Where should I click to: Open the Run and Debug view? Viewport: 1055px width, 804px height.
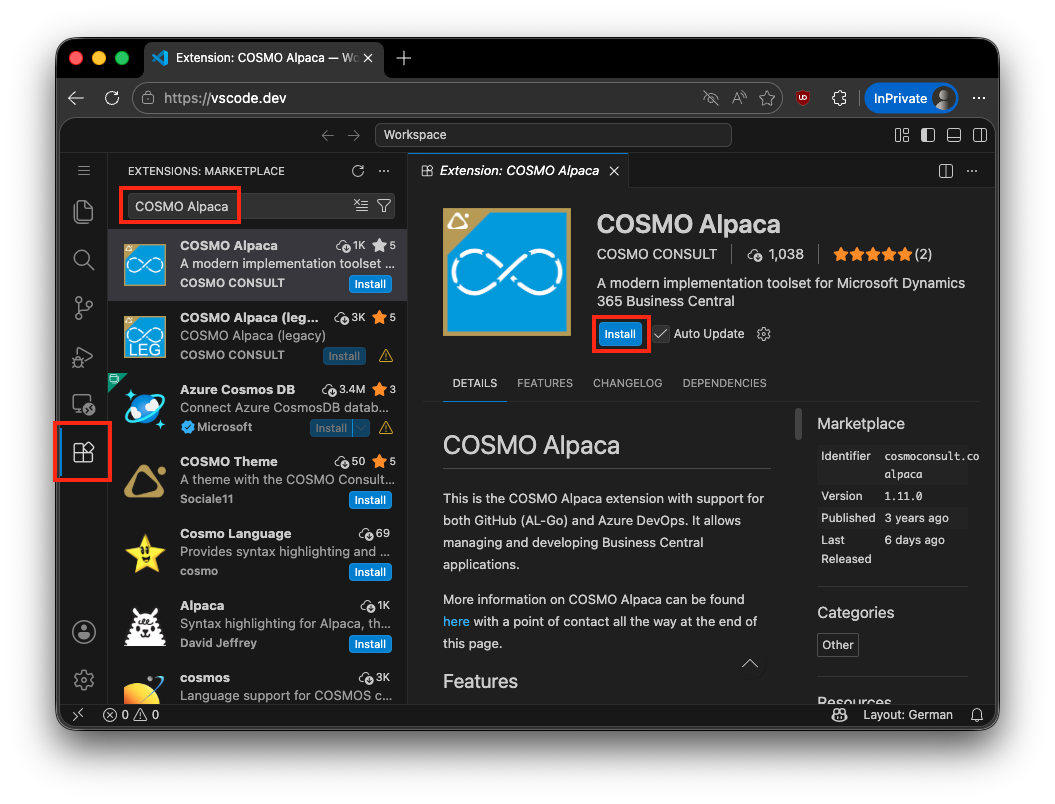(83, 357)
